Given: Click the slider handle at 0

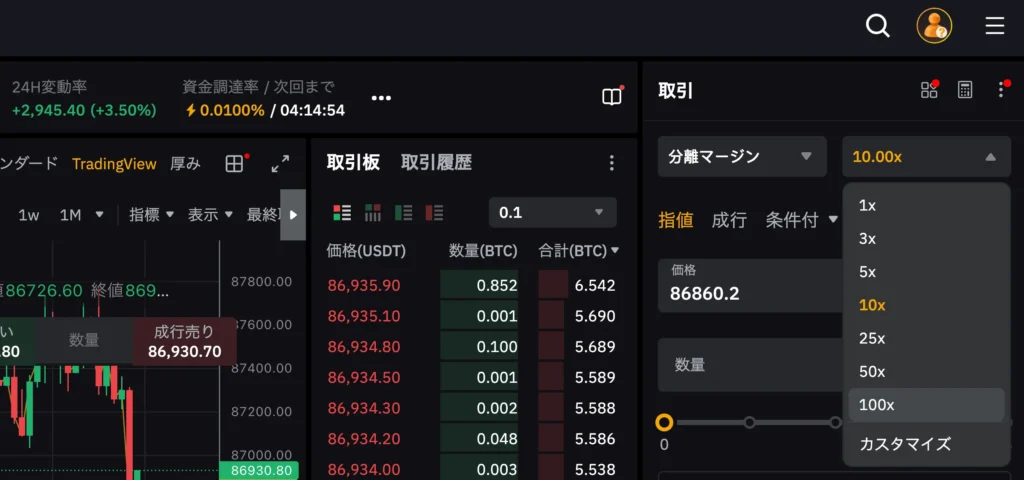Looking at the screenshot, I should pyautogui.click(x=664, y=423).
